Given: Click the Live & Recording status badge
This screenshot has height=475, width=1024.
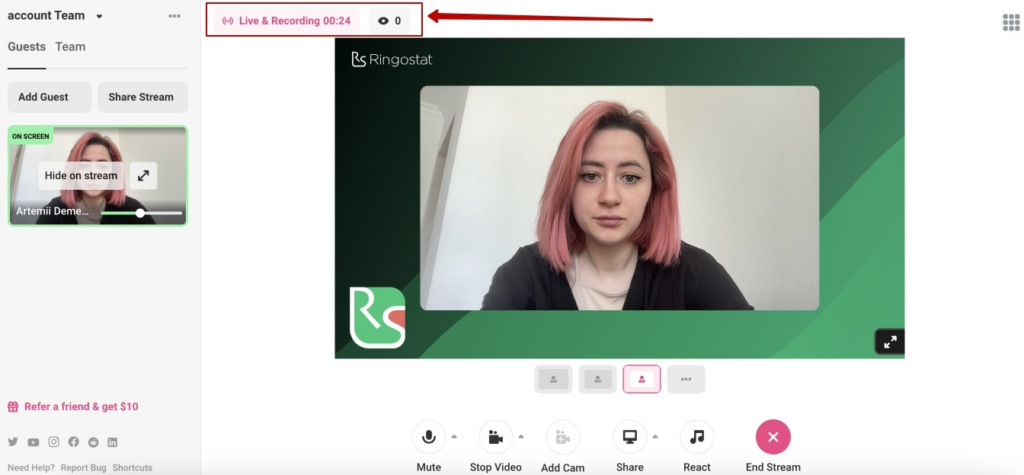Looking at the screenshot, I should pos(287,21).
